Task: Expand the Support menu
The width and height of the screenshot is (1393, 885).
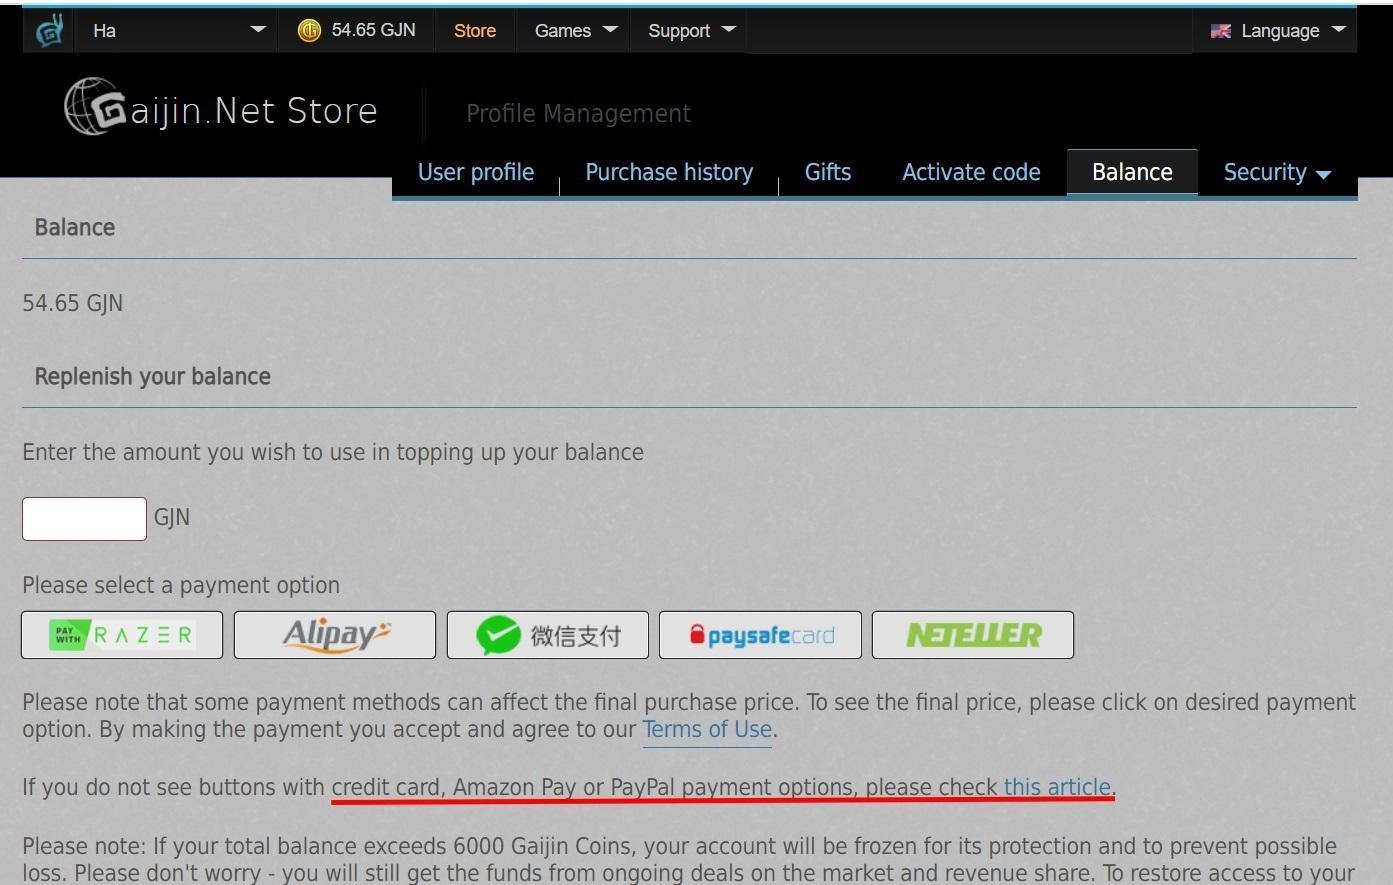Action: [691, 31]
